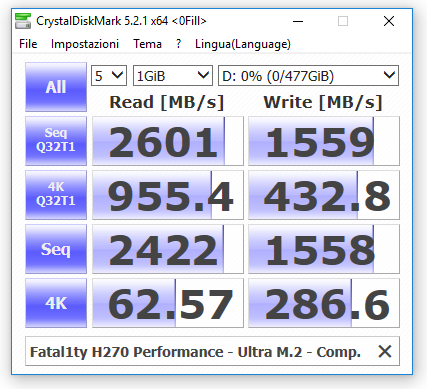Start the 4K benchmark
Image resolution: width=427 pixels, height=389 pixels.
point(56,303)
